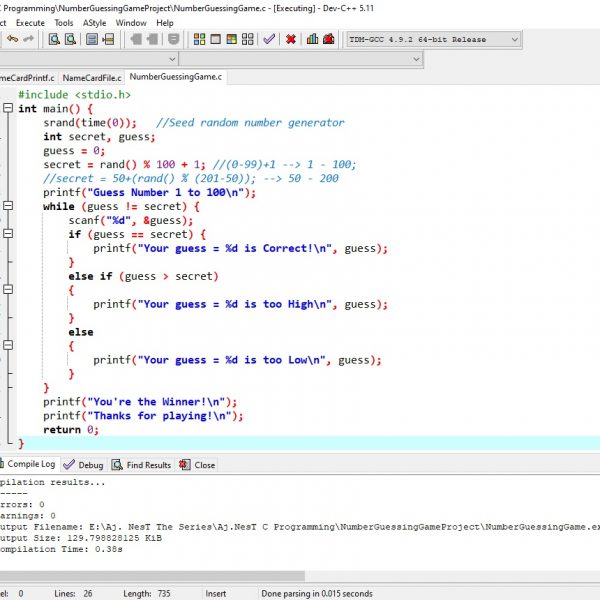Open the AStyle menu

click(92, 22)
